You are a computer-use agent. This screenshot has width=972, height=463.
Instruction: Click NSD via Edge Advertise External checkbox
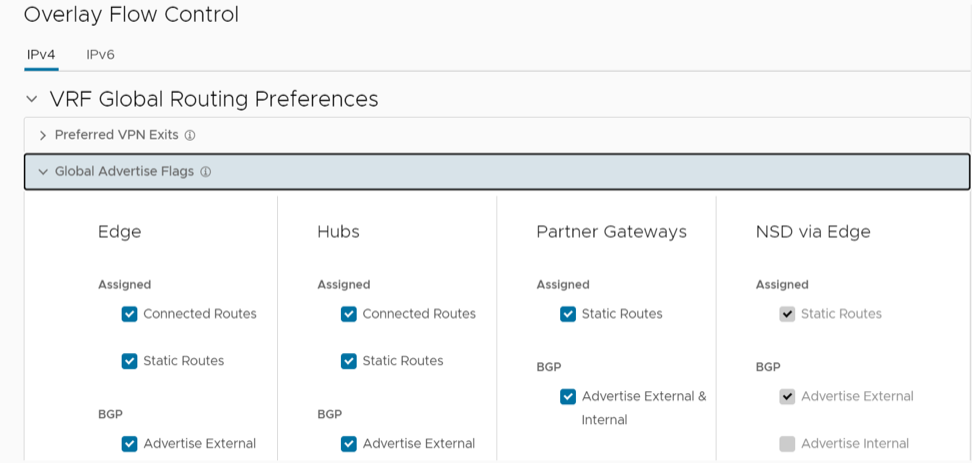tap(788, 397)
